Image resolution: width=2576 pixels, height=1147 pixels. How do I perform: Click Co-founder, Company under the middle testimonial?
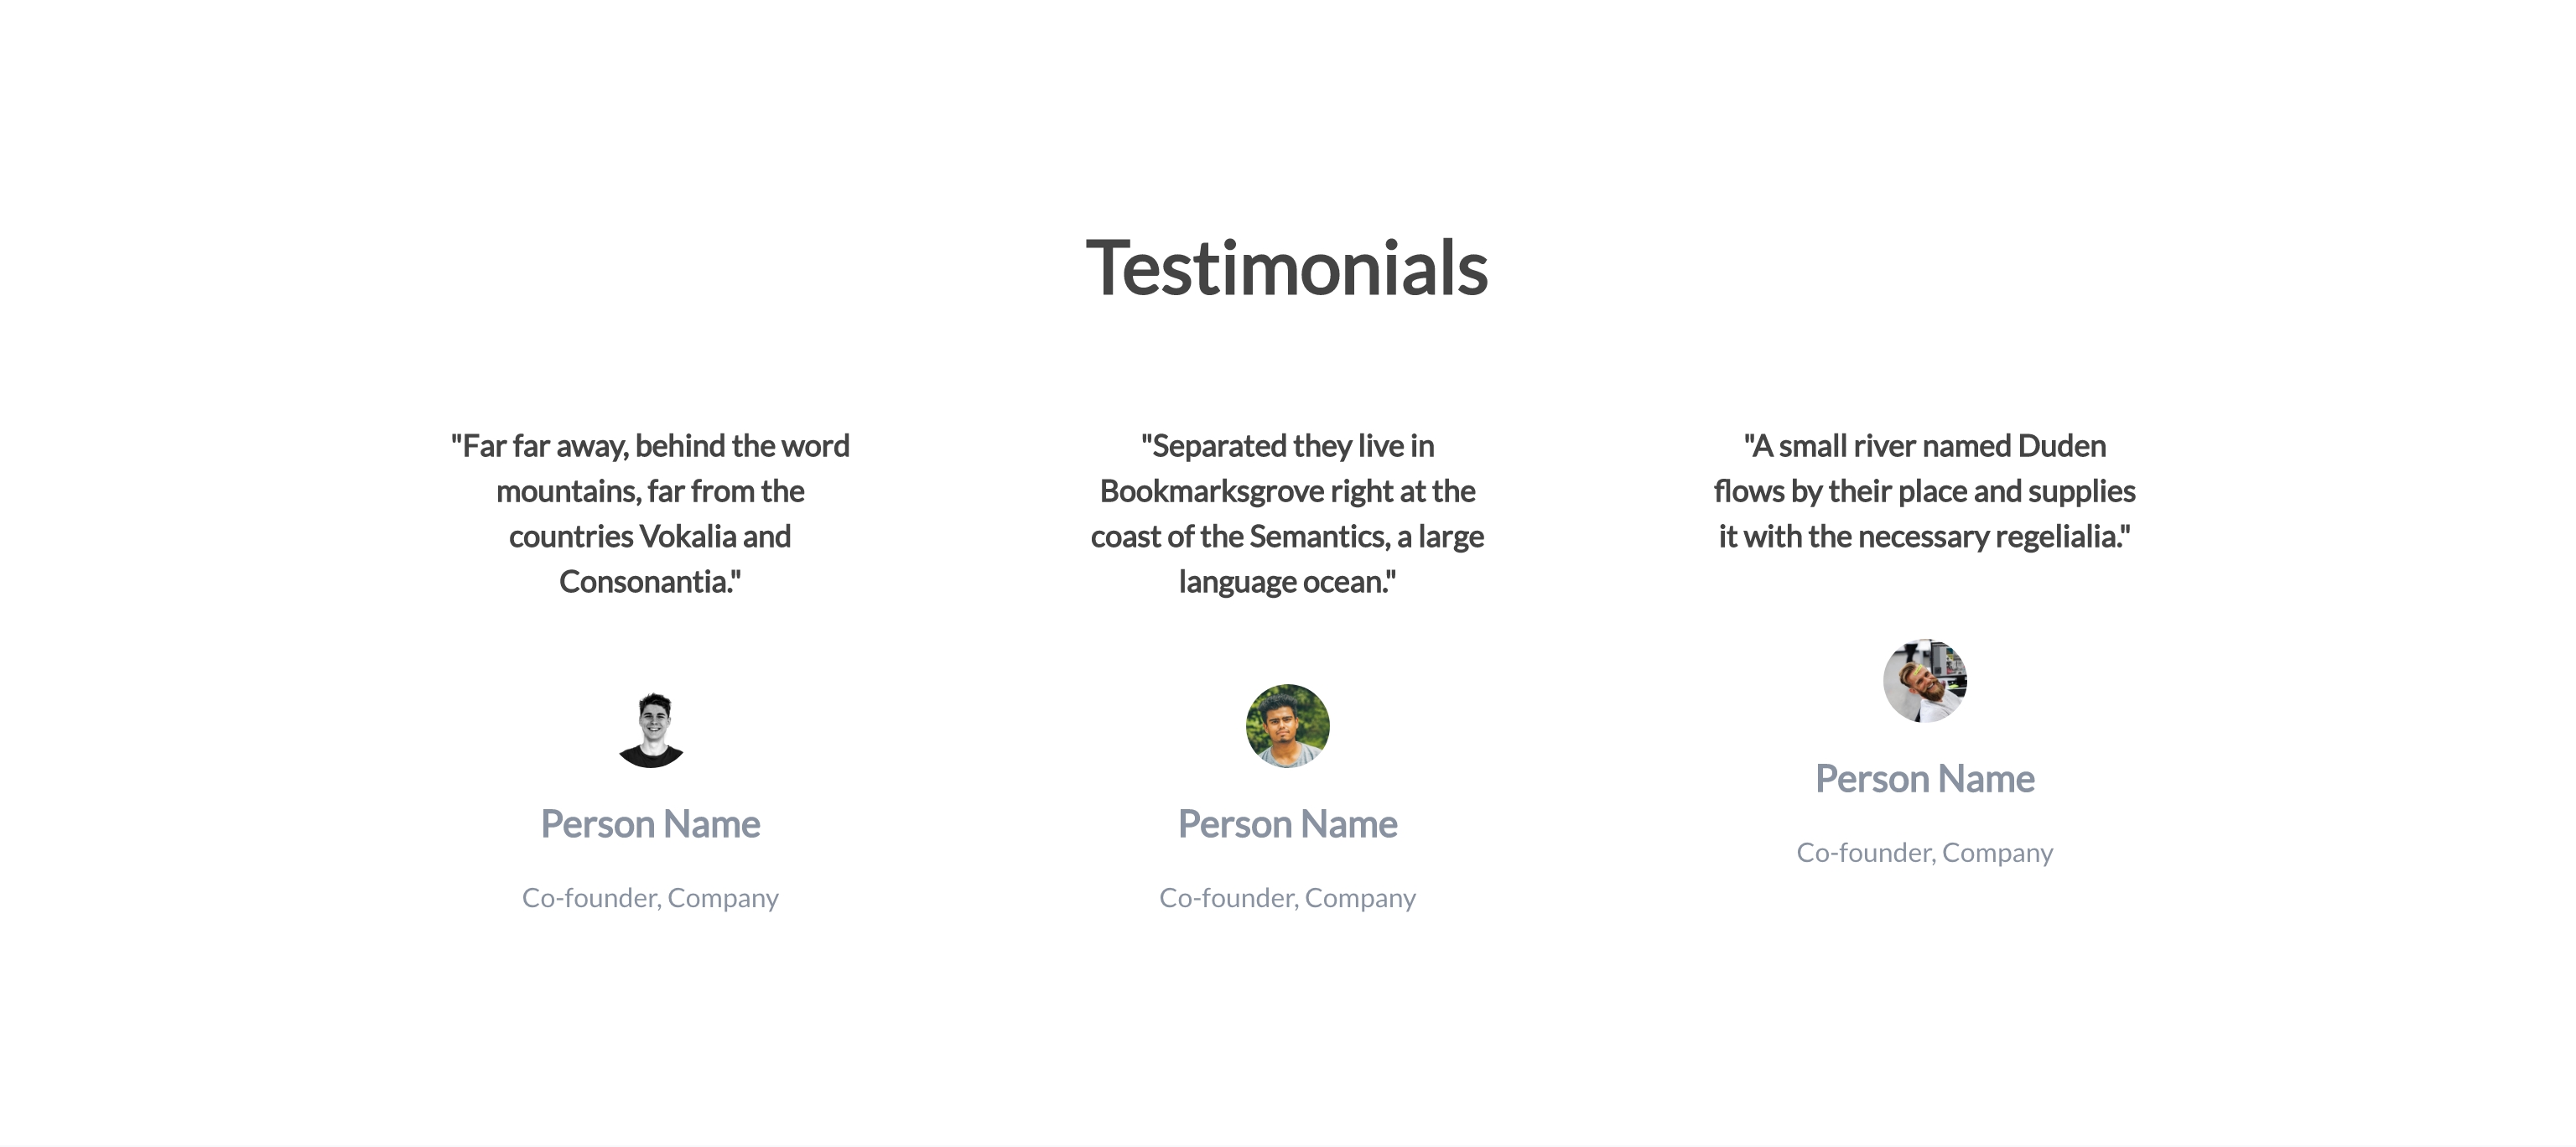1287,898
